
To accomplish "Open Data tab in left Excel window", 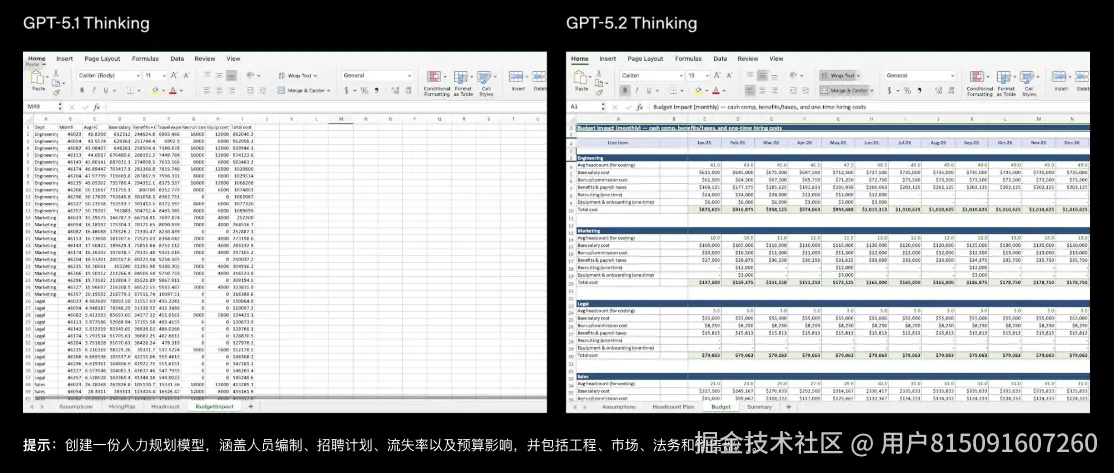I will [177, 59].
